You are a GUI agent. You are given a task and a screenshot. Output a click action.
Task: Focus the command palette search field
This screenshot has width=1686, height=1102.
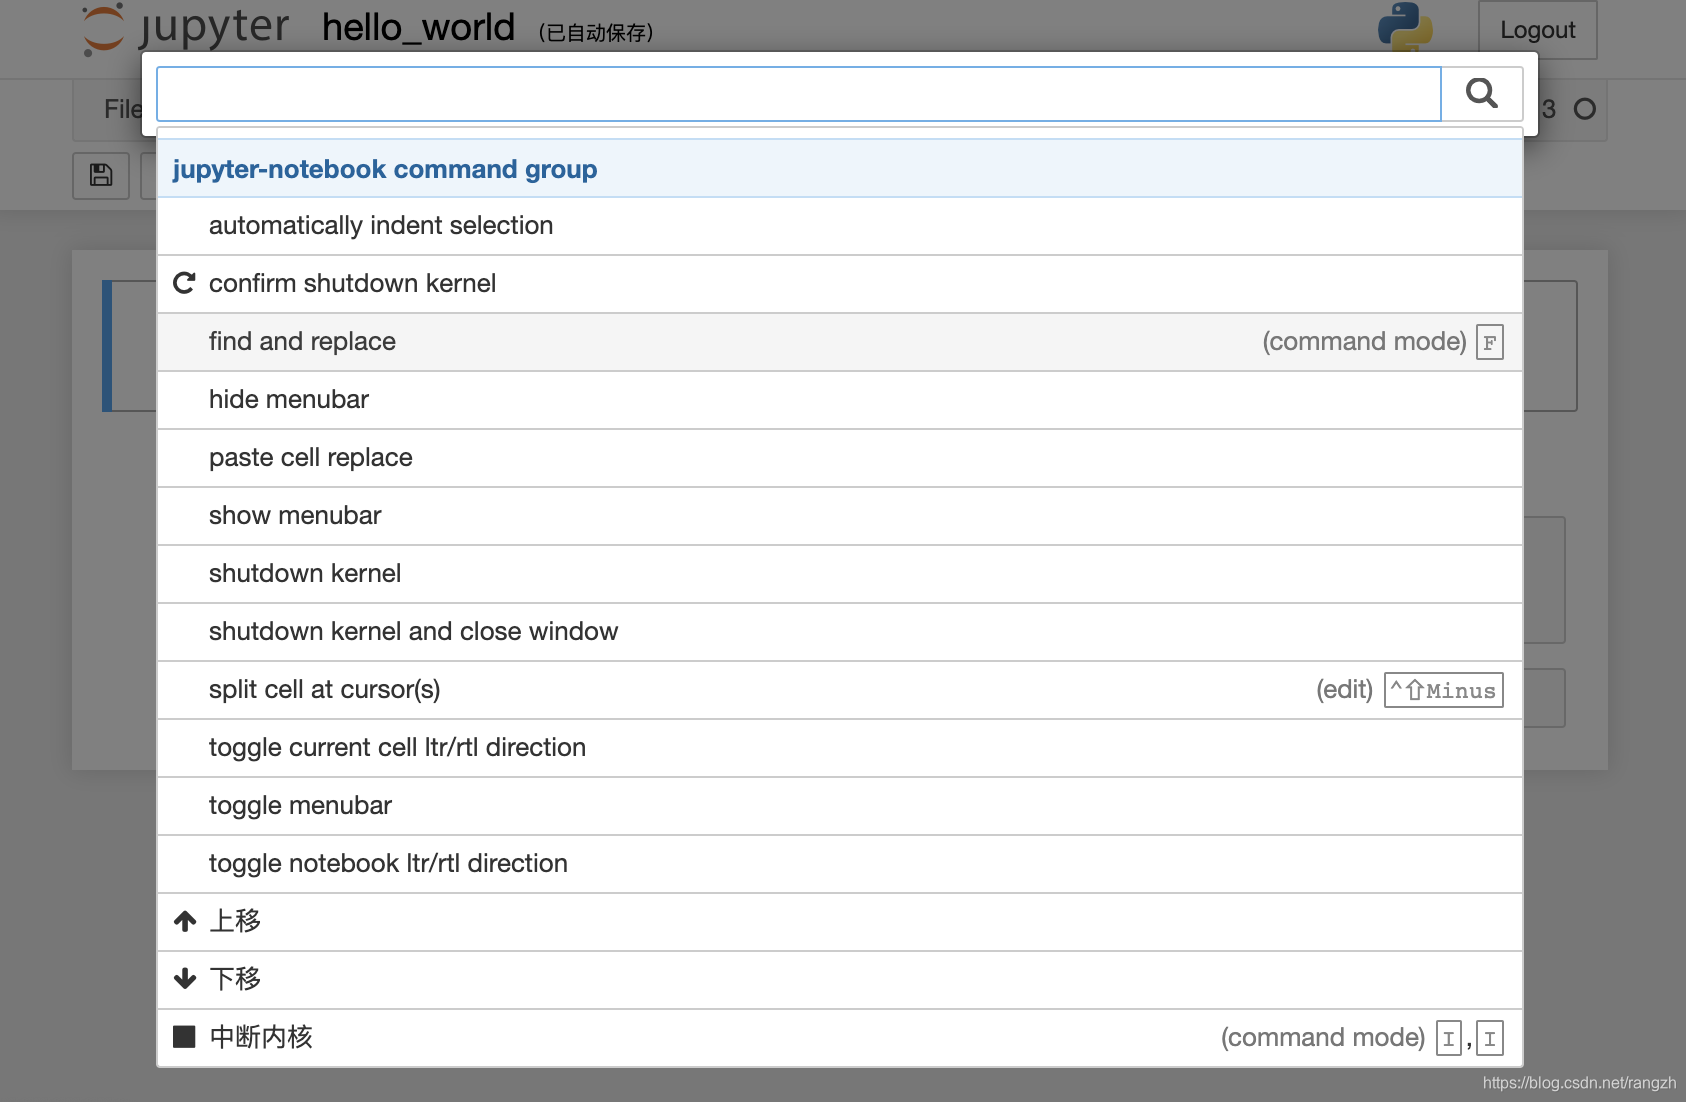(x=799, y=94)
